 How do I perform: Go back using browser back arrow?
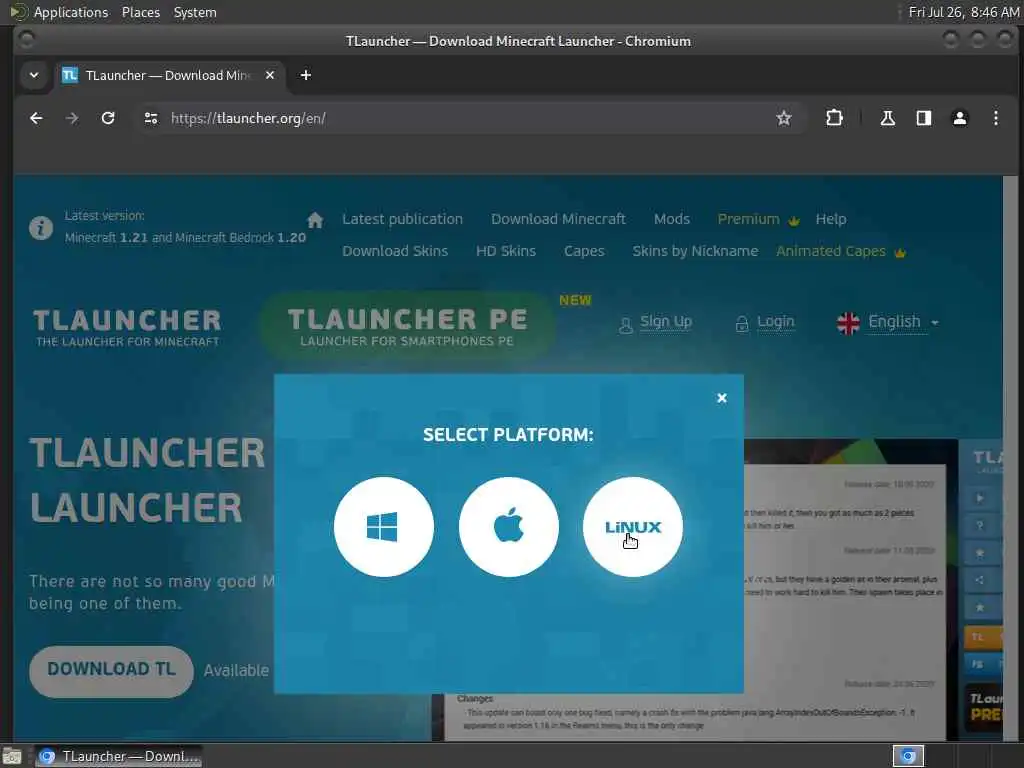(37, 118)
